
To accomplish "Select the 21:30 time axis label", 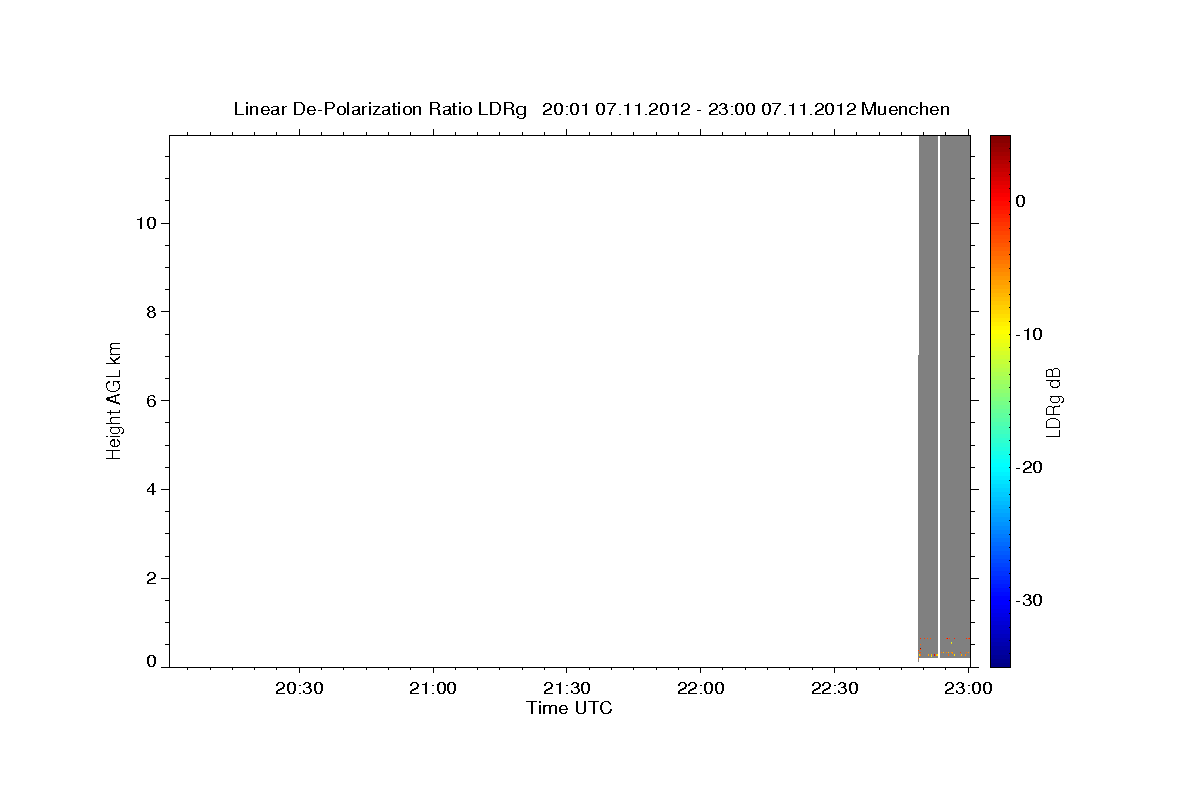I will coord(567,689).
